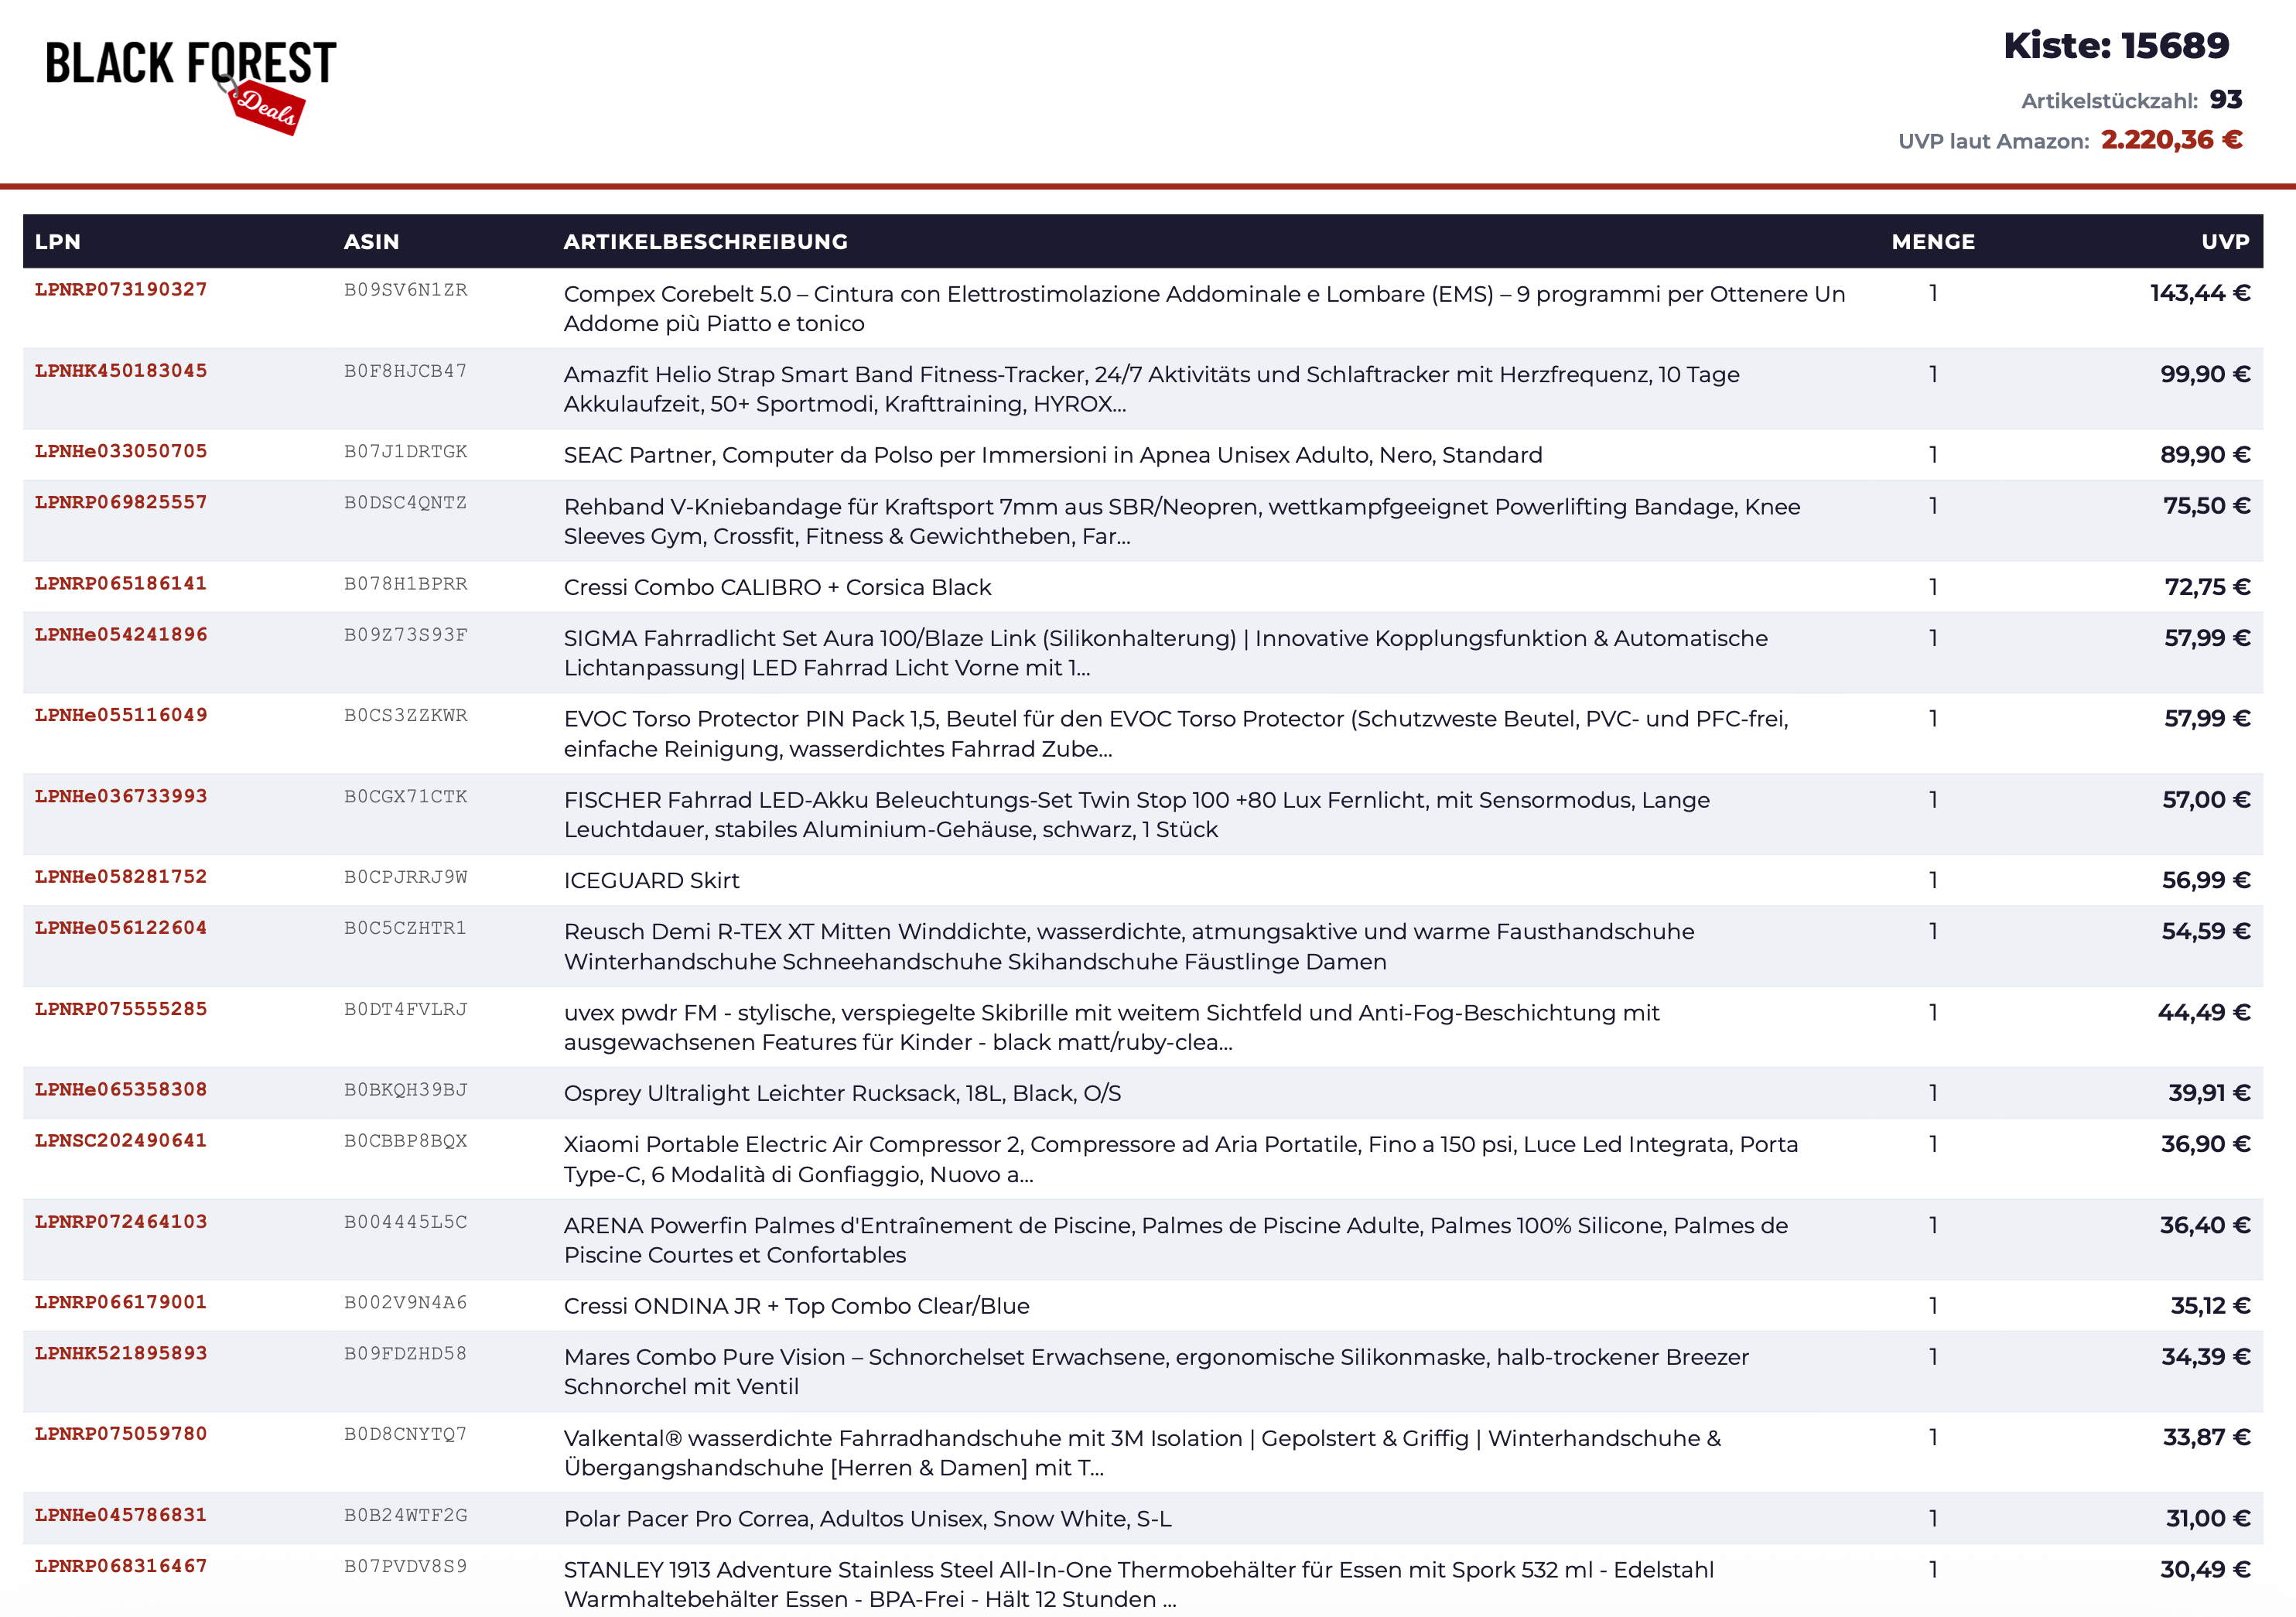This screenshot has width=2296, height=1617.
Task: Click the price 39,91 €
Action: pos(2209,1093)
